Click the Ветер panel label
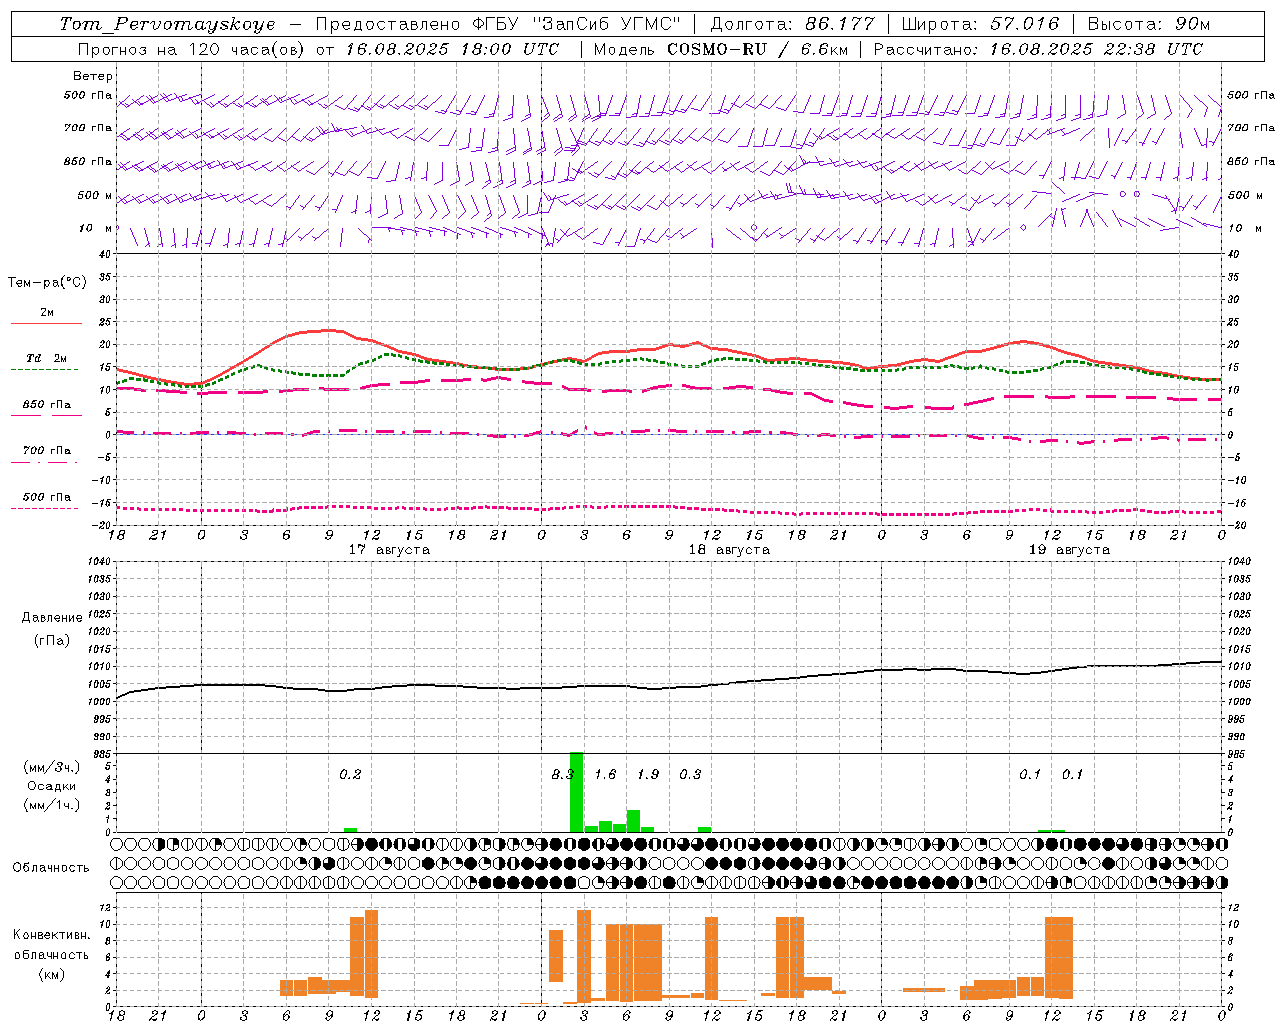The width and height of the screenshot is (1280, 1024). pos(93,76)
